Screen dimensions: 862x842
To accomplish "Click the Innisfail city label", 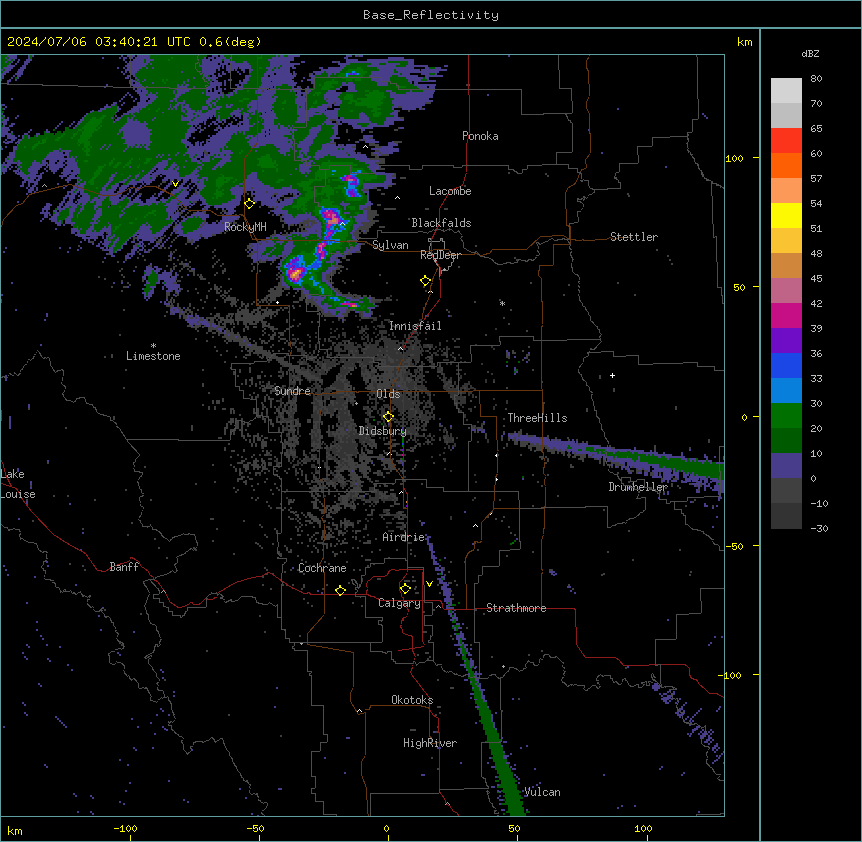I will point(415,326).
